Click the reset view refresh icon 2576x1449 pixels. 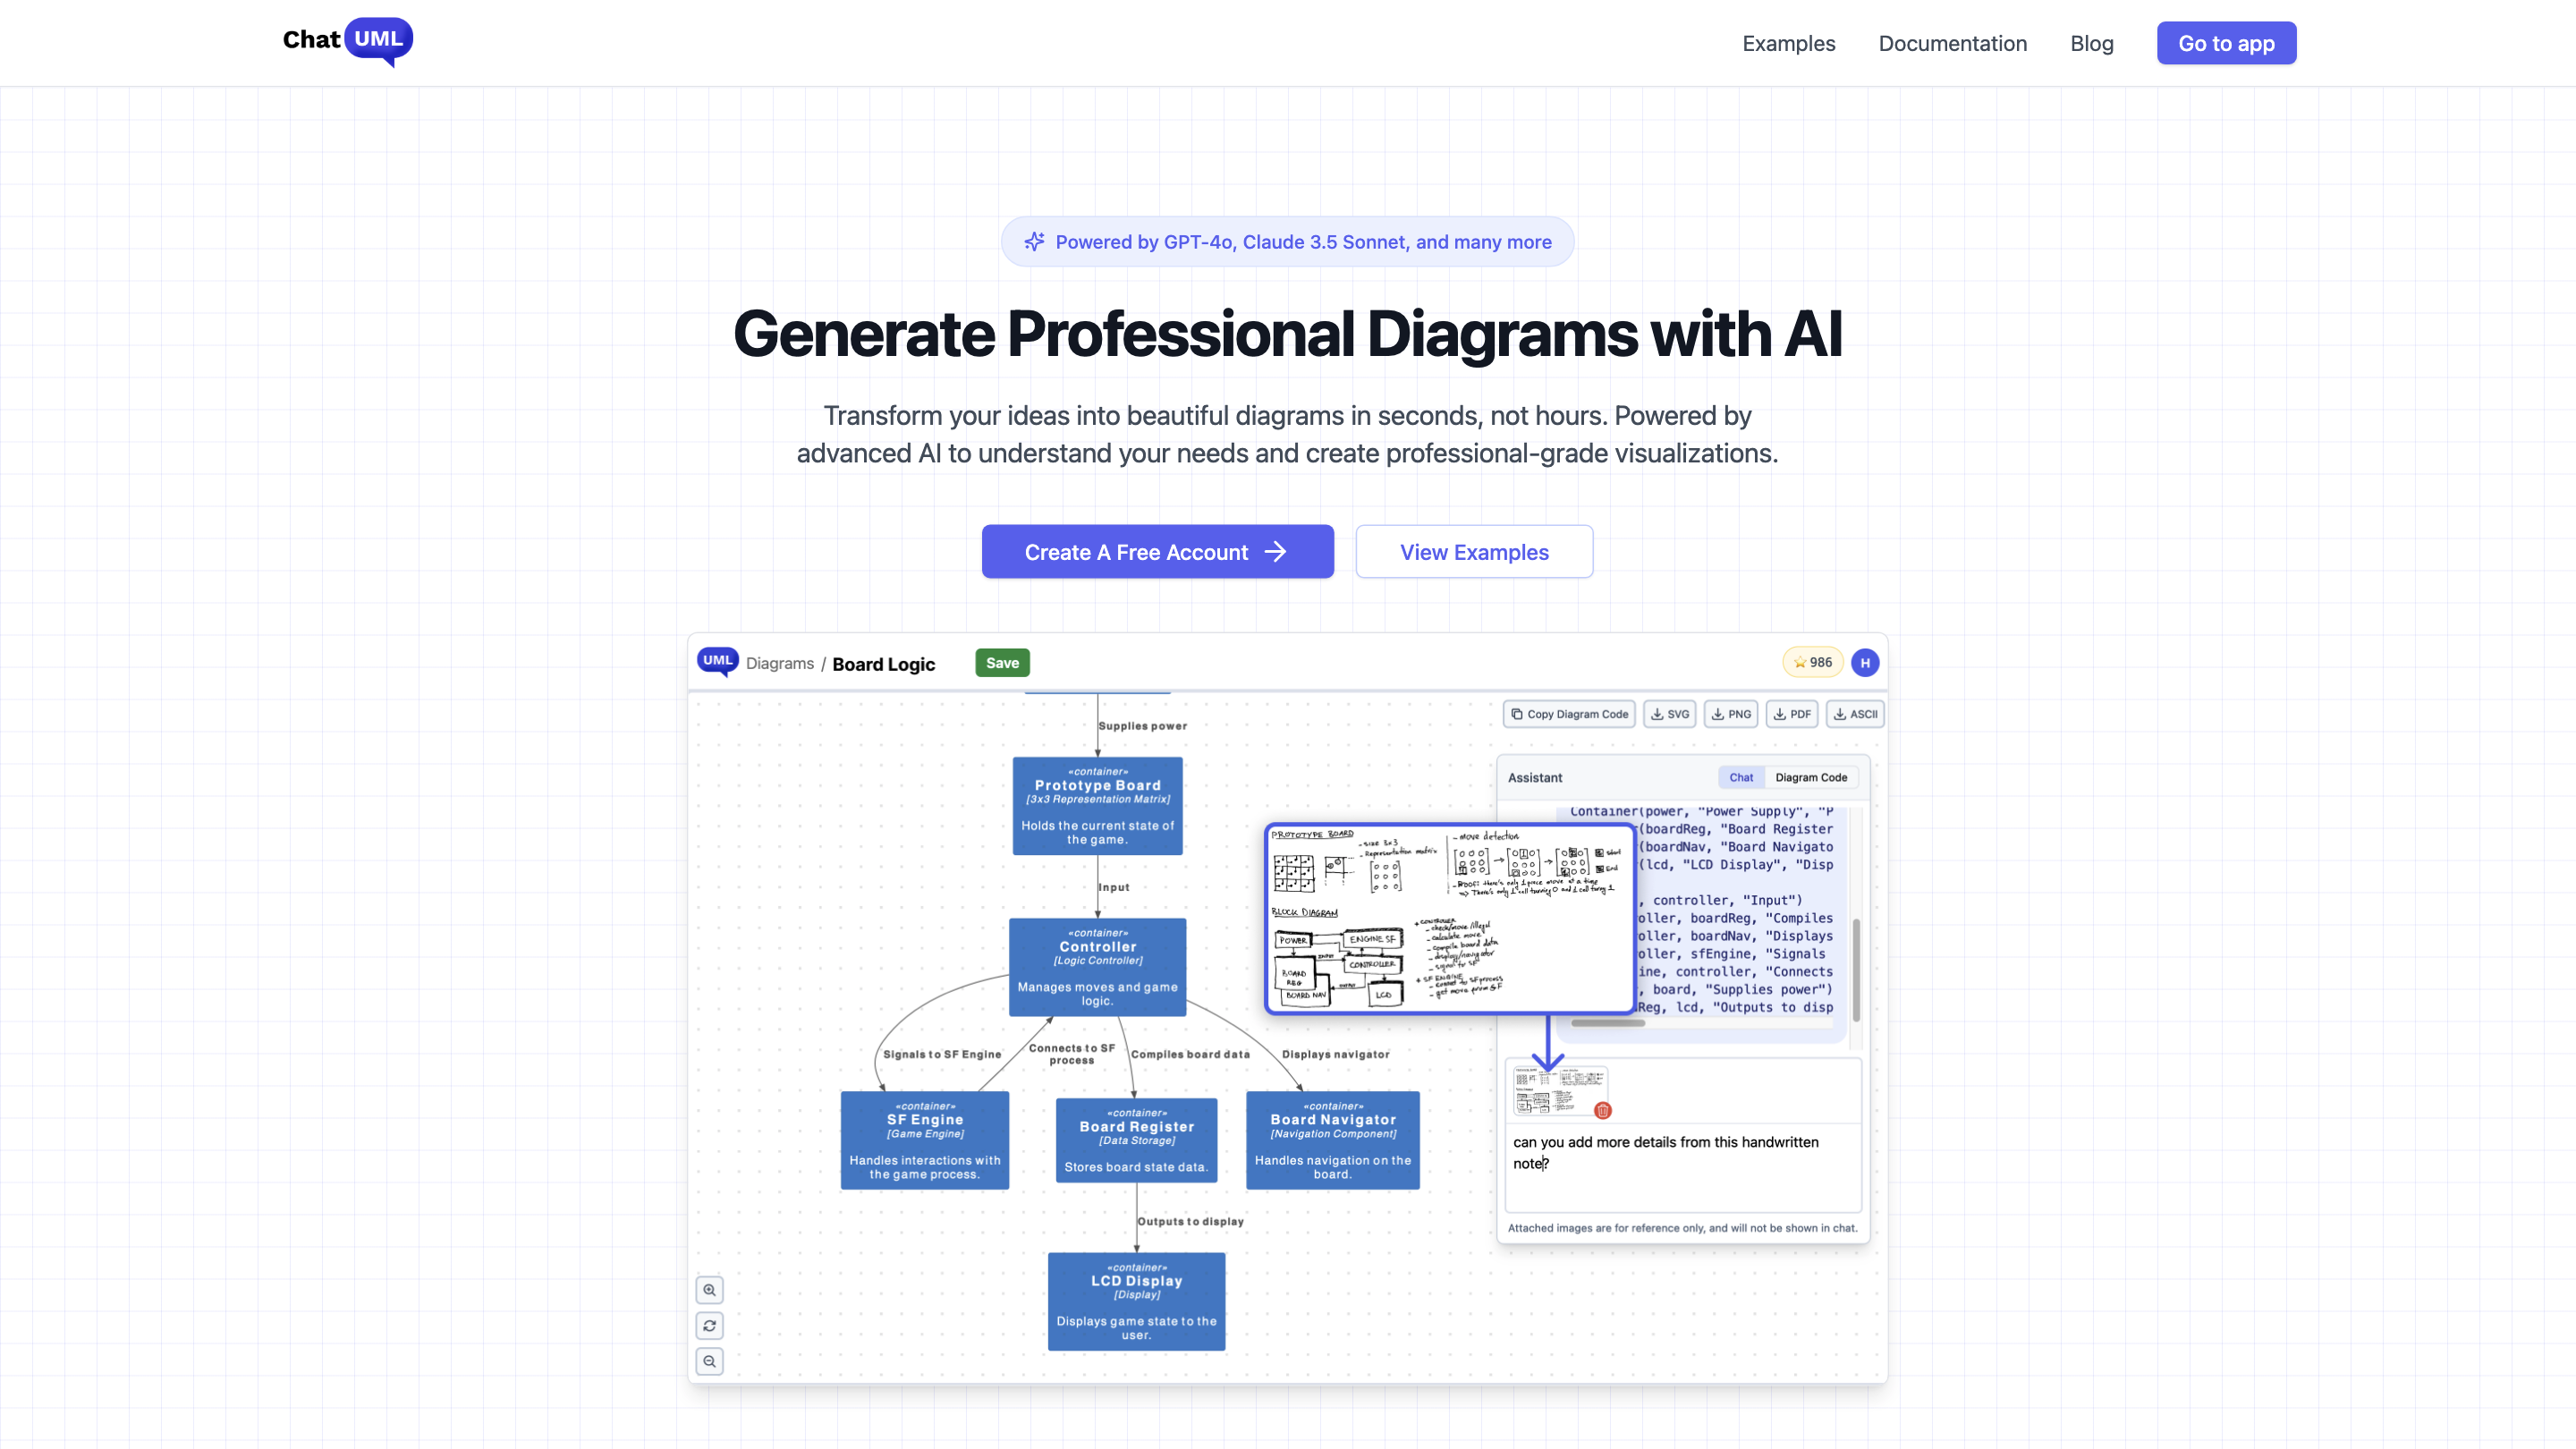point(709,1326)
